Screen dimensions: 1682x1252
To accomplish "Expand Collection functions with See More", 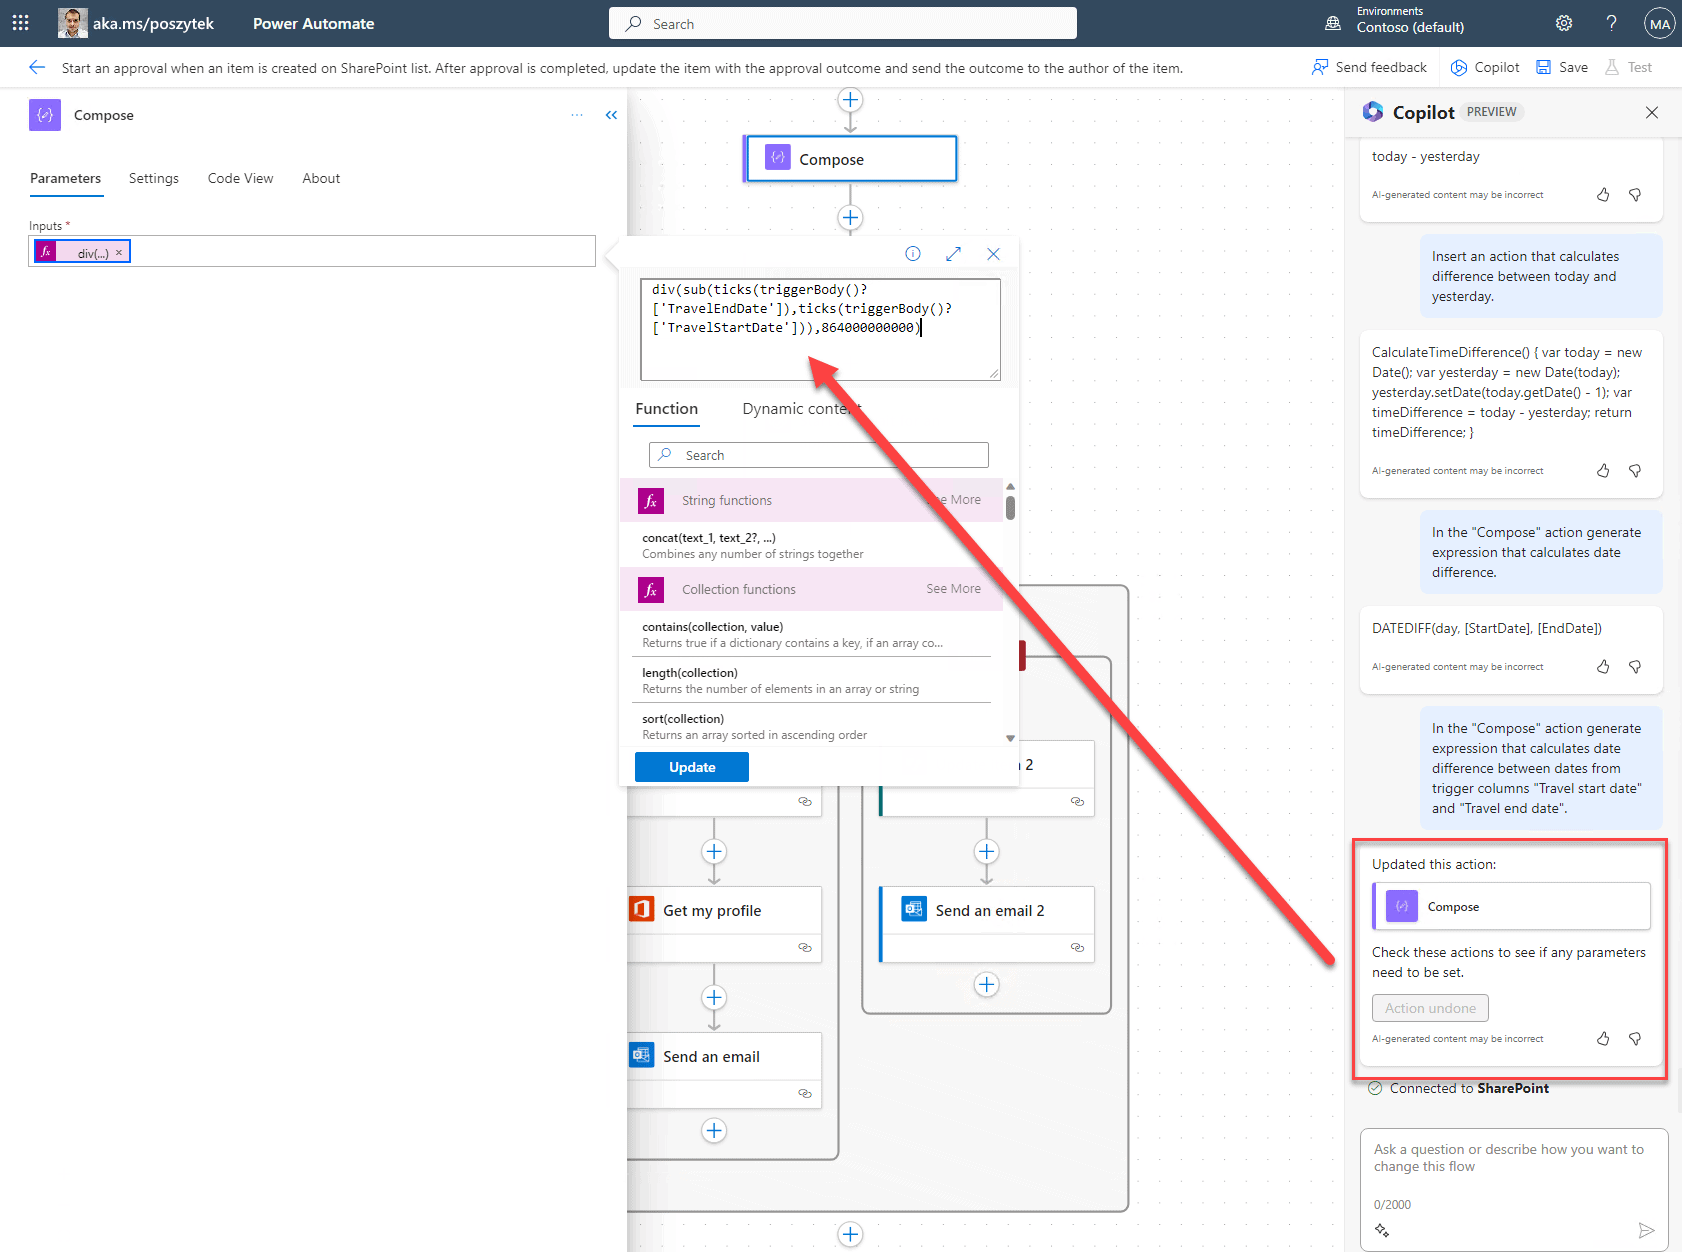I will click(x=953, y=589).
